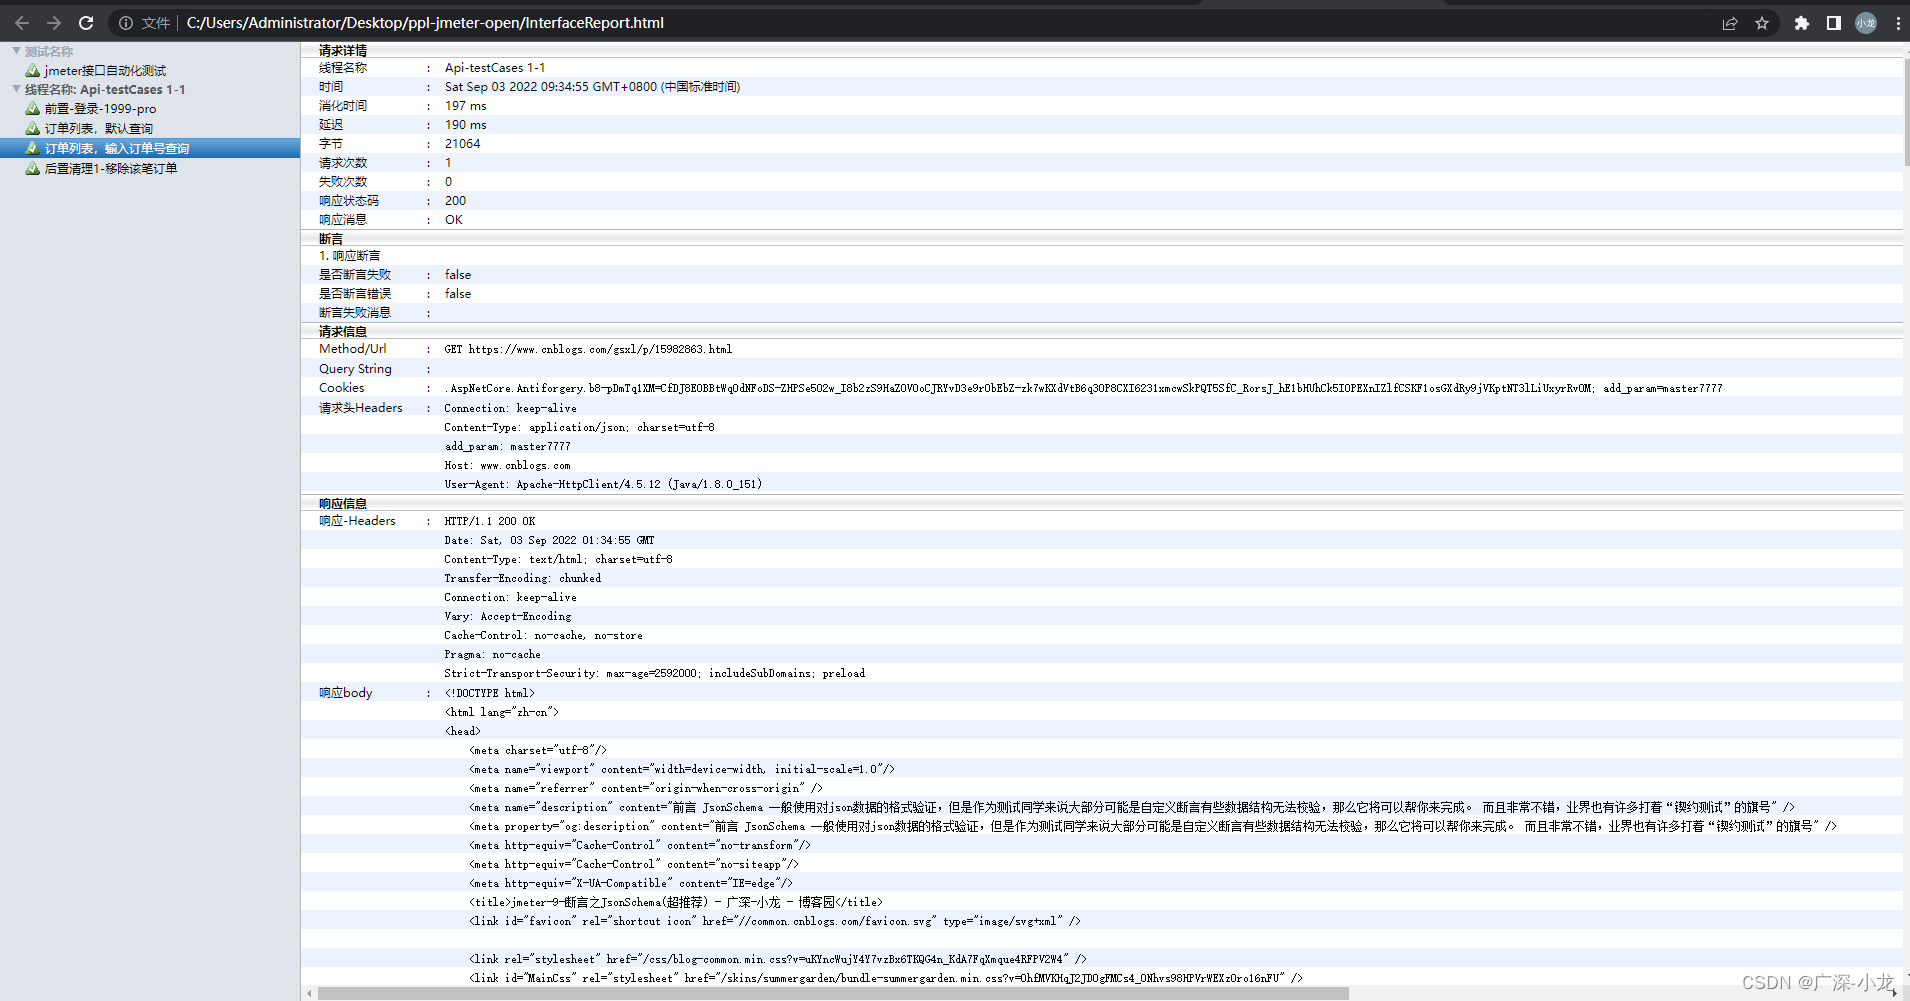Click status icon of jmeter接口自动化测试
This screenshot has height=1001, width=1910.
click(33, 70)
